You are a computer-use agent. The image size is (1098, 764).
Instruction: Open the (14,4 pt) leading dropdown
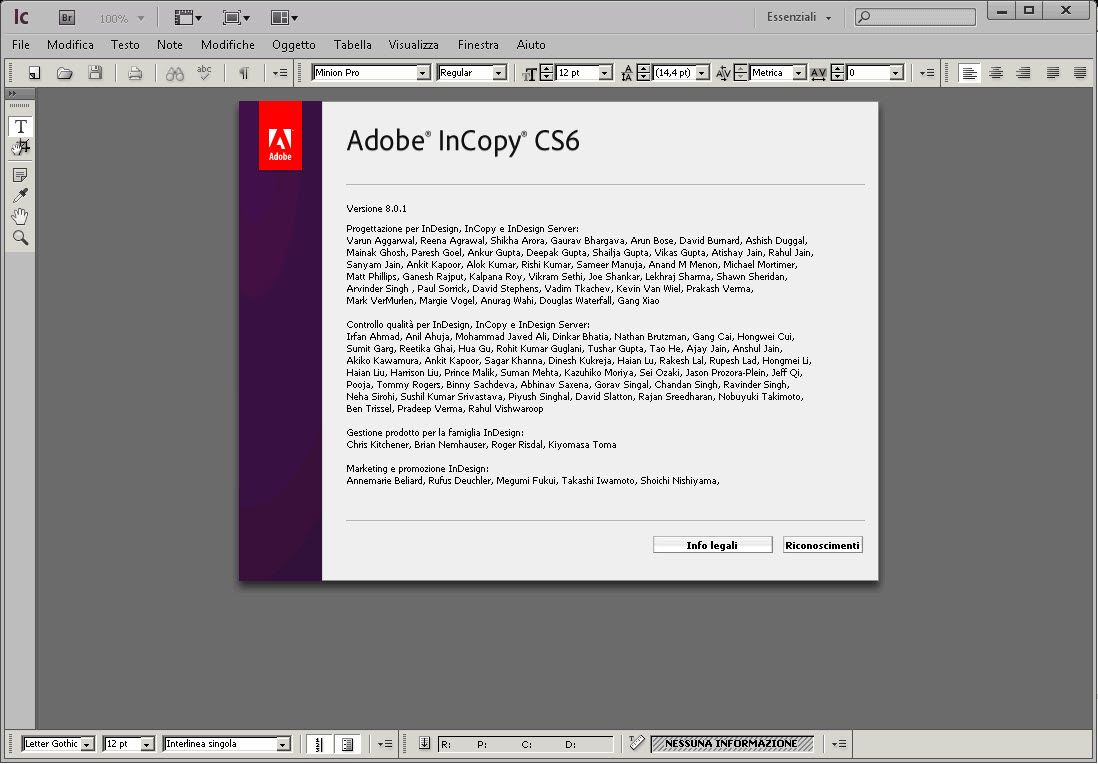702,73
